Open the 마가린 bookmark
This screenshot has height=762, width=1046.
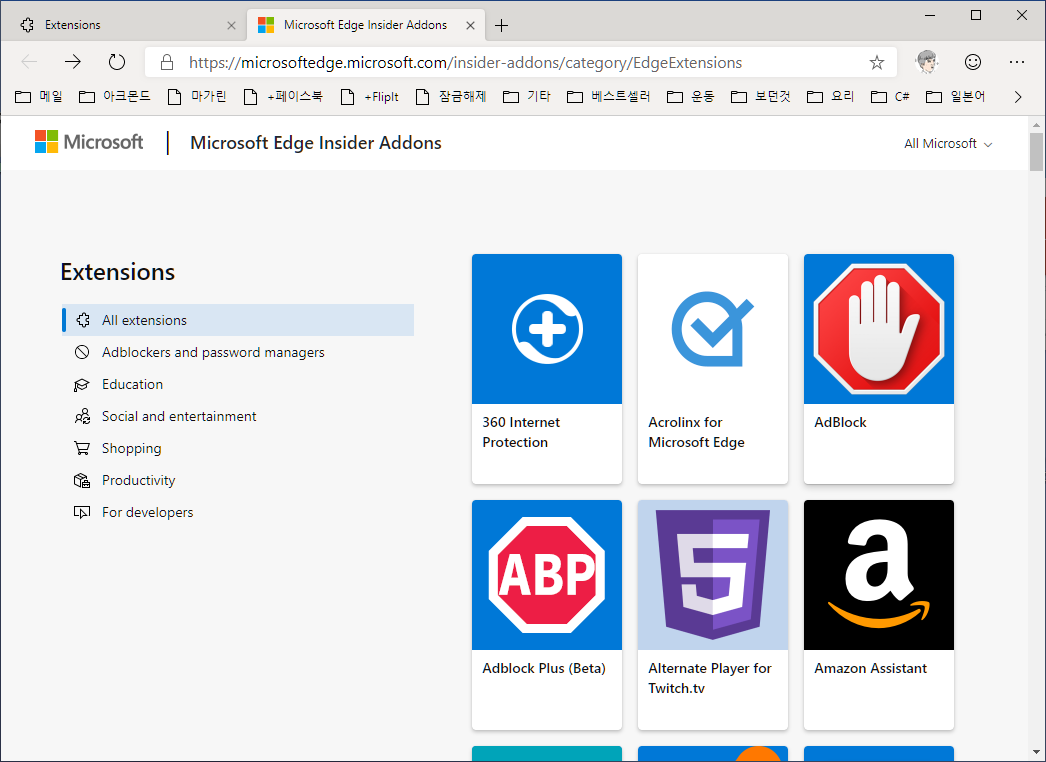[x=197, y=97]
